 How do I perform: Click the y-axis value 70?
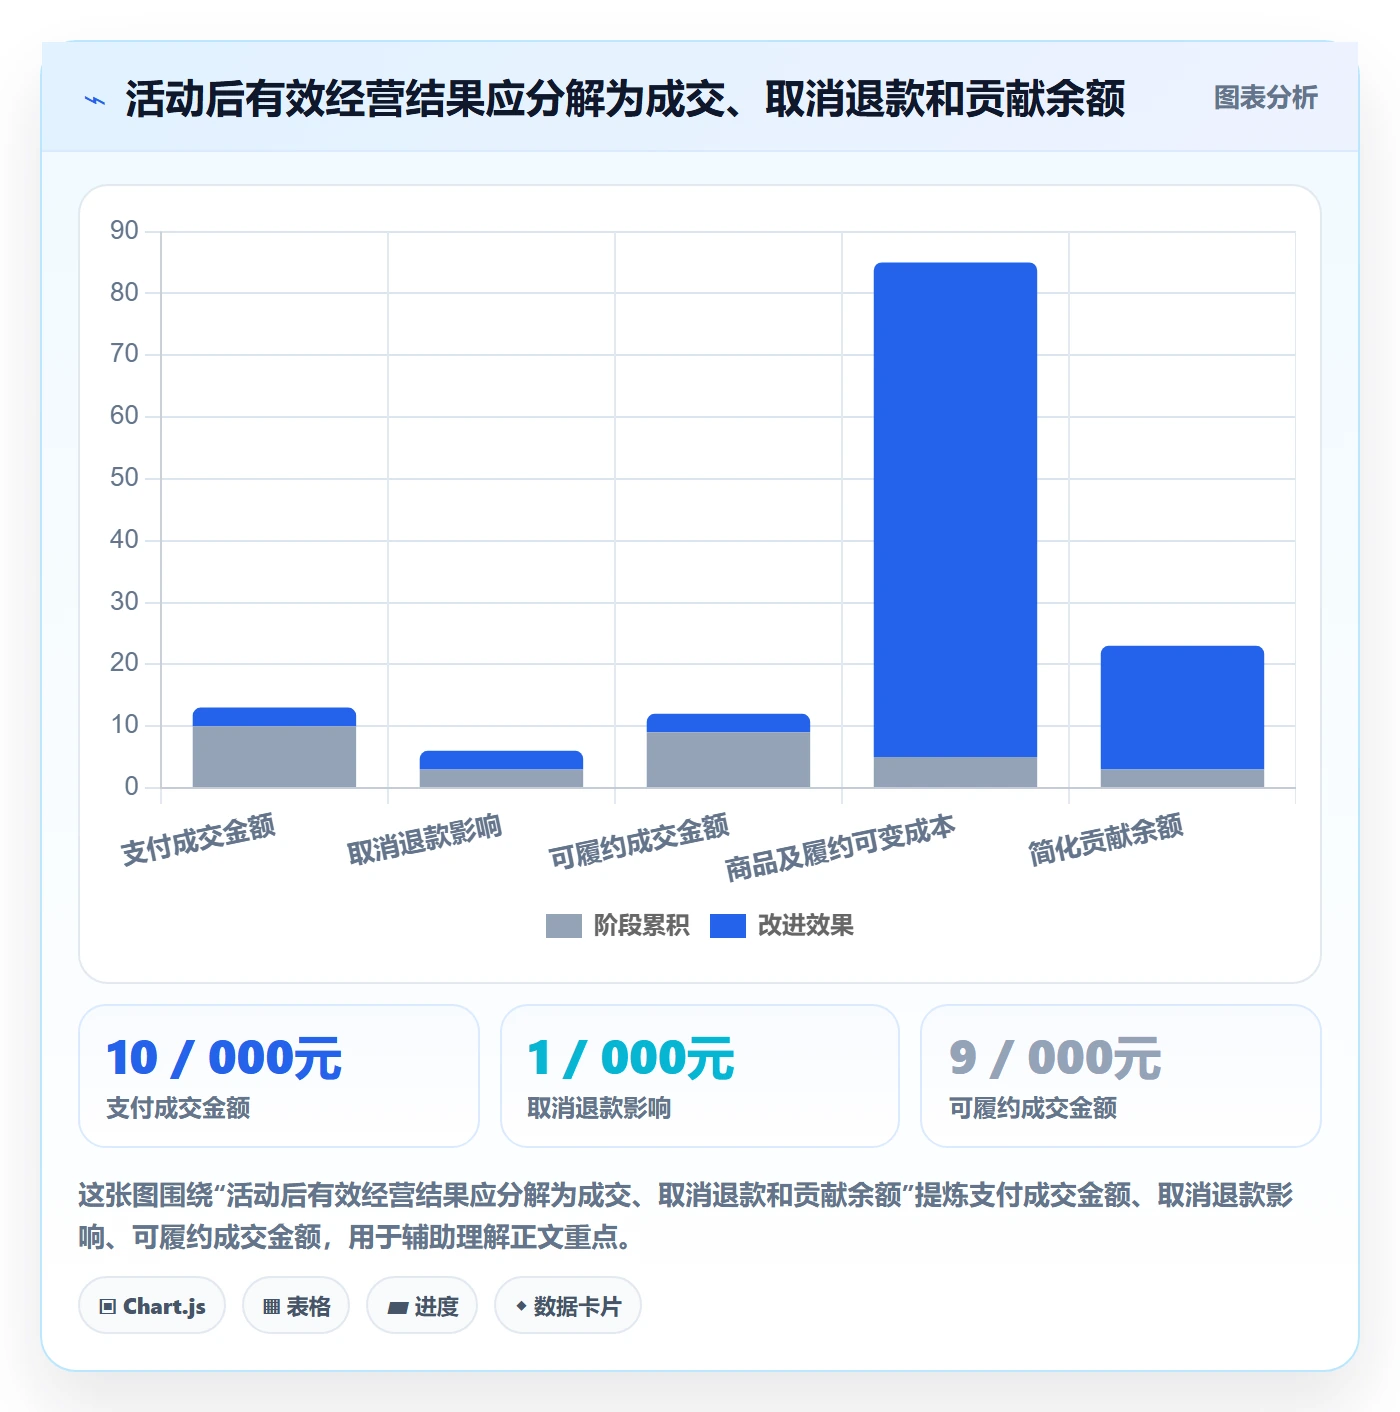(125, 354)
